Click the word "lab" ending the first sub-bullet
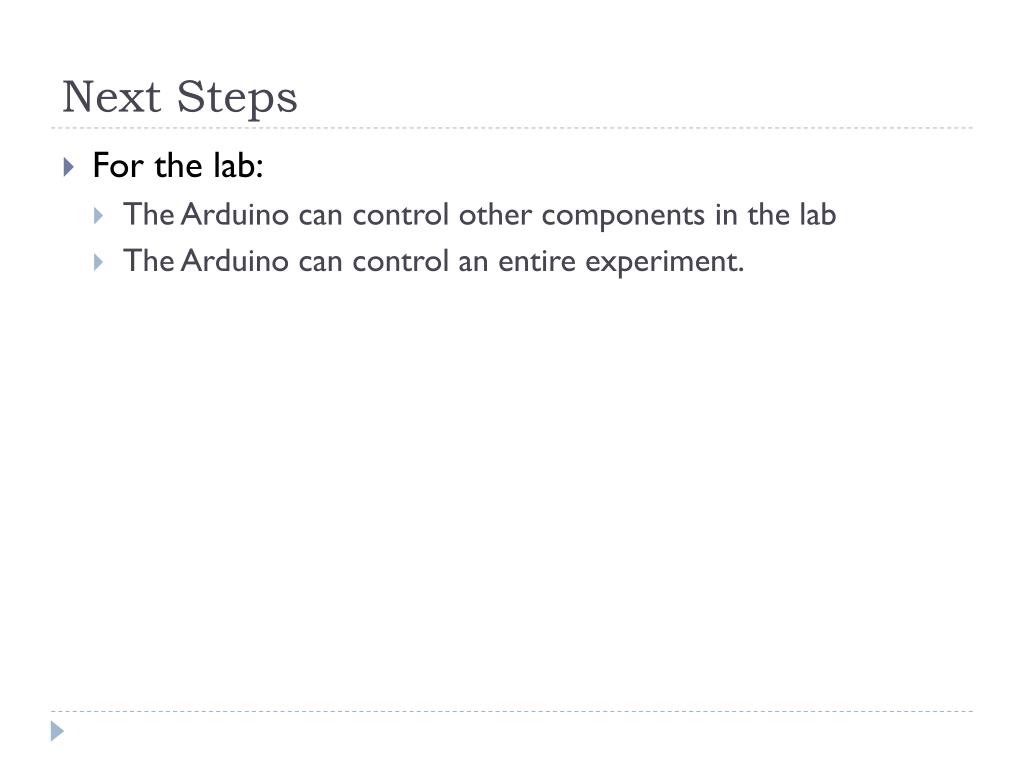The height and width of the screenshot is (768, 1024). (x=818, y=215)
